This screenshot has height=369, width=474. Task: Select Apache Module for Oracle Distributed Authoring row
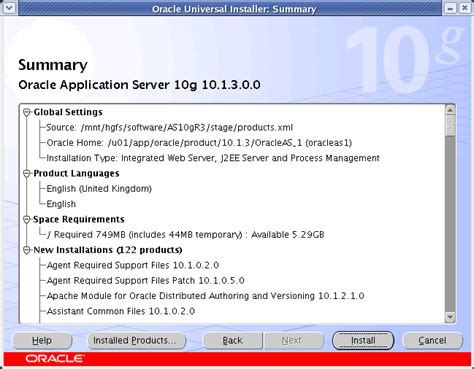(205, 296)
